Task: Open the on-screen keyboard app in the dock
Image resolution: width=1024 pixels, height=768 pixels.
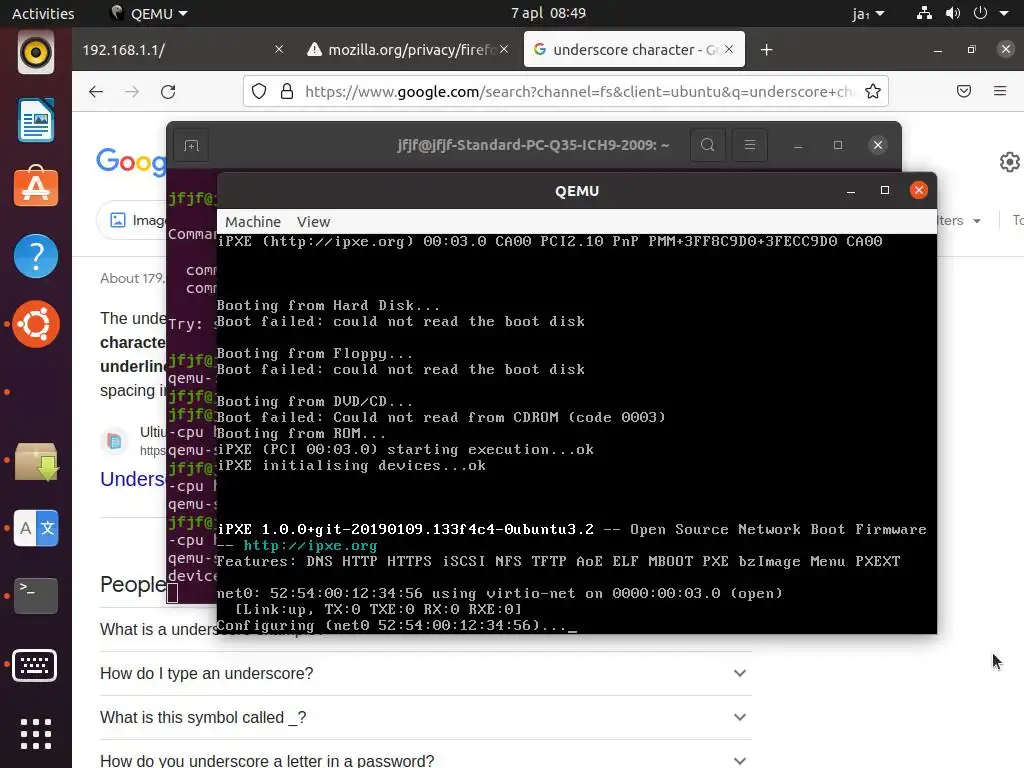Action: click(x=35, y=665)
